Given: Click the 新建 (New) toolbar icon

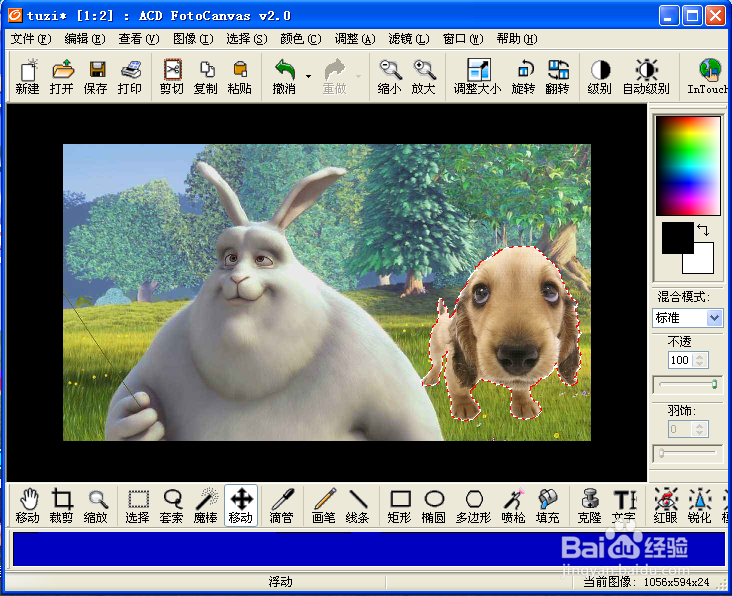Looking at the screenshot, I should 27,77.
